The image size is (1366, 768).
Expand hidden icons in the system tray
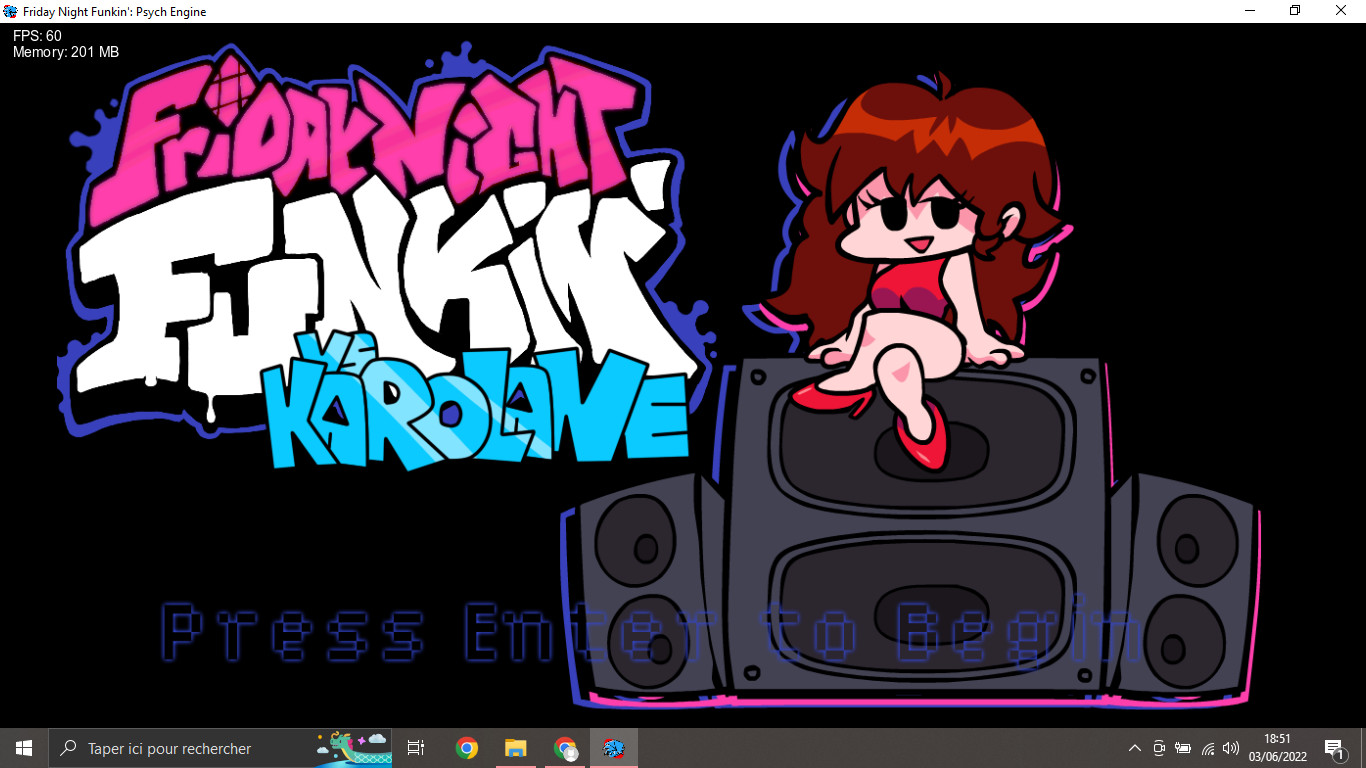pos(1134,747)
